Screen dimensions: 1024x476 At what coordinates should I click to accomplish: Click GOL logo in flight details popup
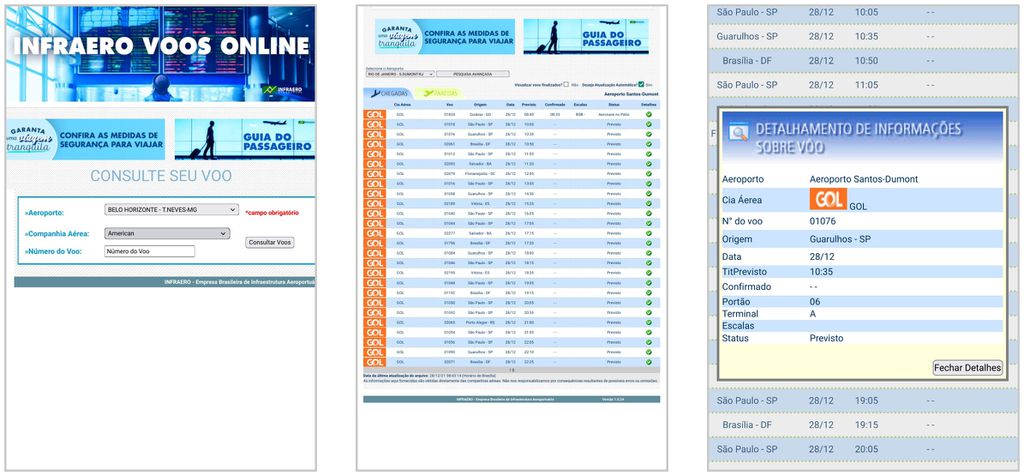point(829,199)
